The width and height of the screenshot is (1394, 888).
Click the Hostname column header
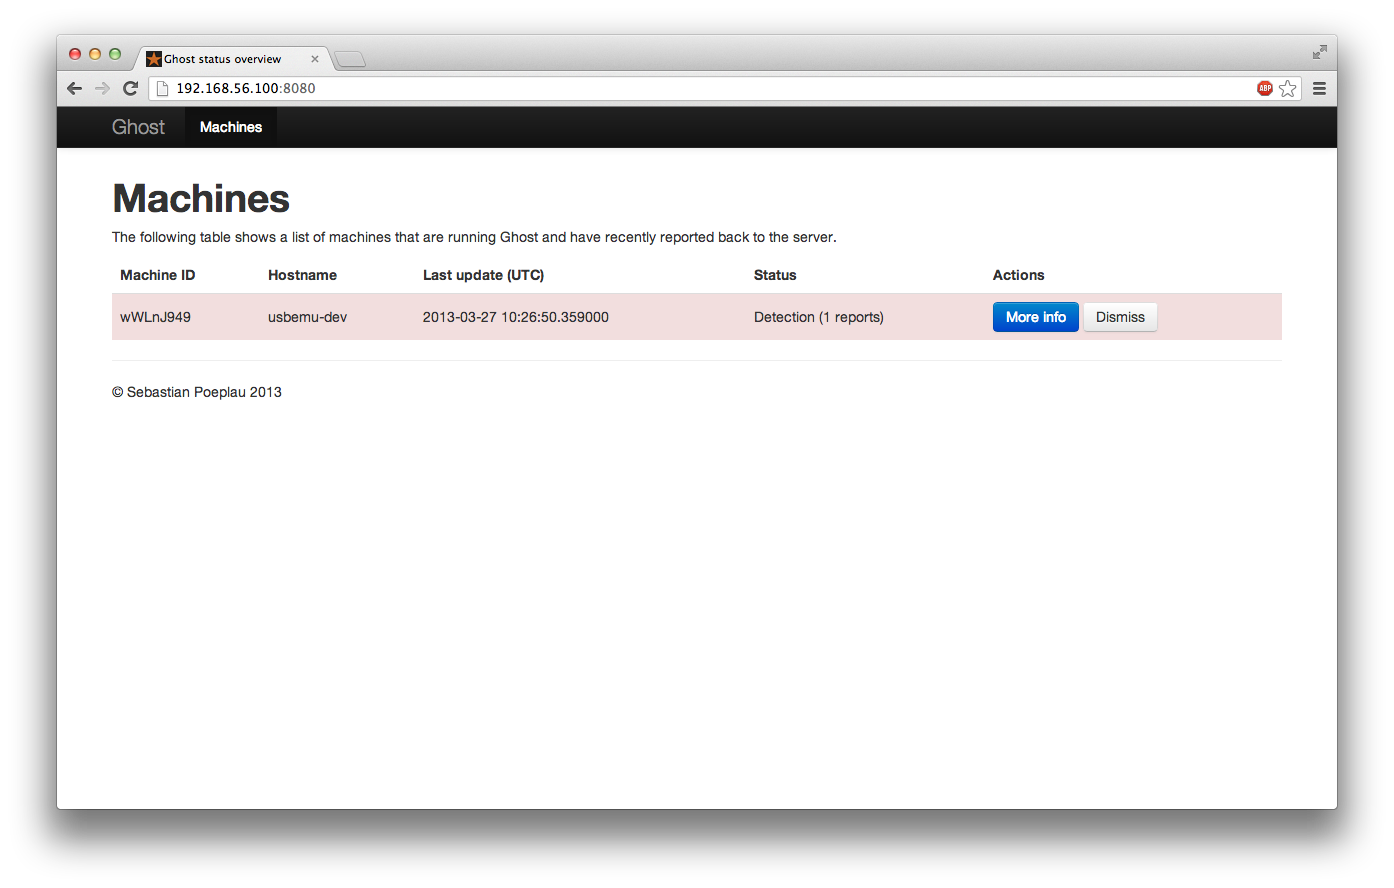[302, 275]
